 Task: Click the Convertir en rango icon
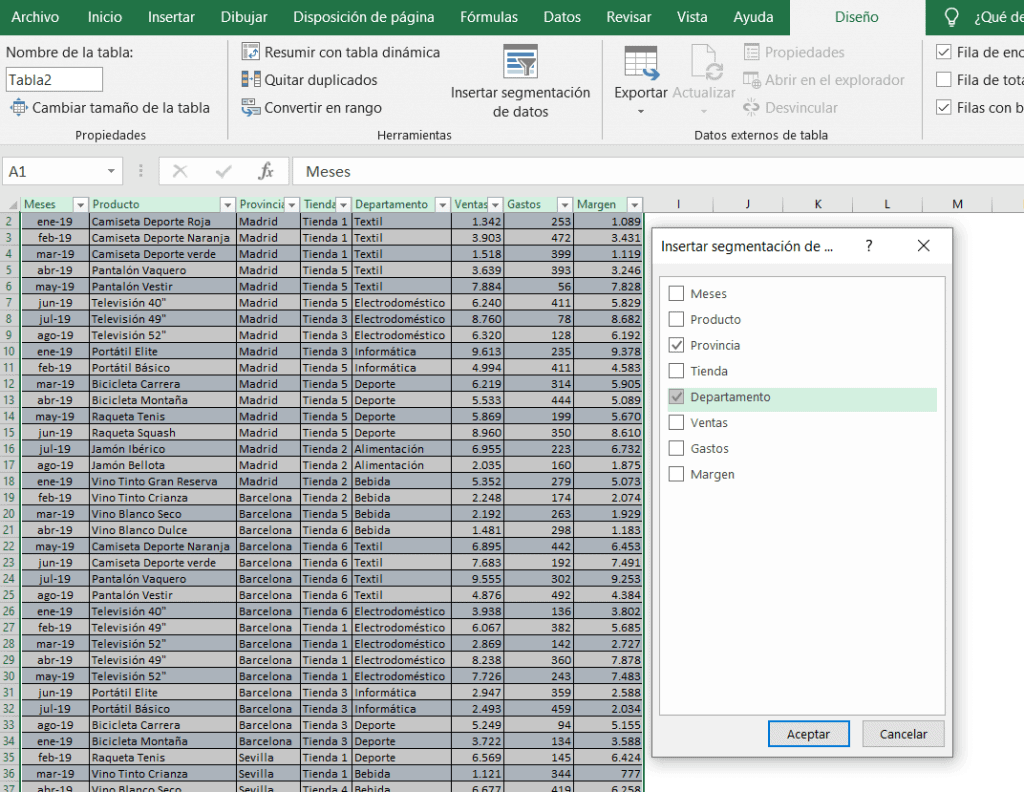click(x=250, y=108)
